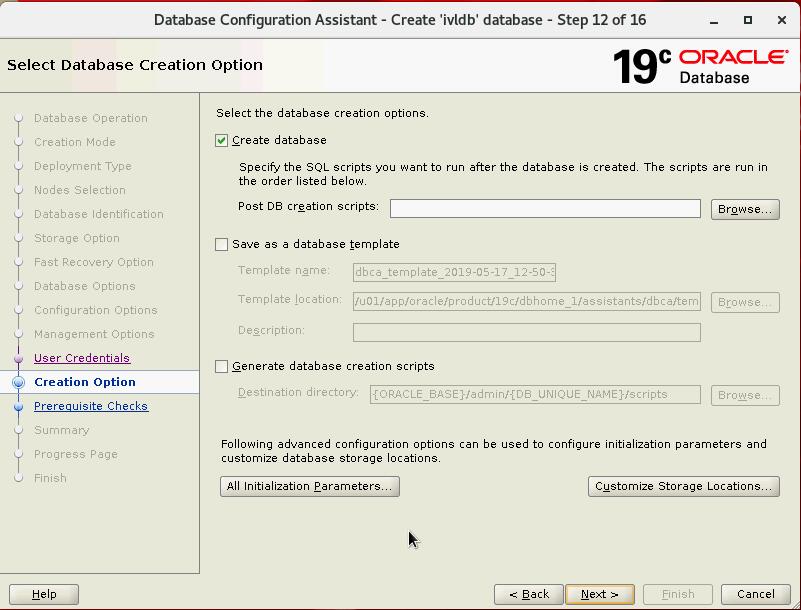Maximize the Database Configuration Assistant window

coord(747,20)
